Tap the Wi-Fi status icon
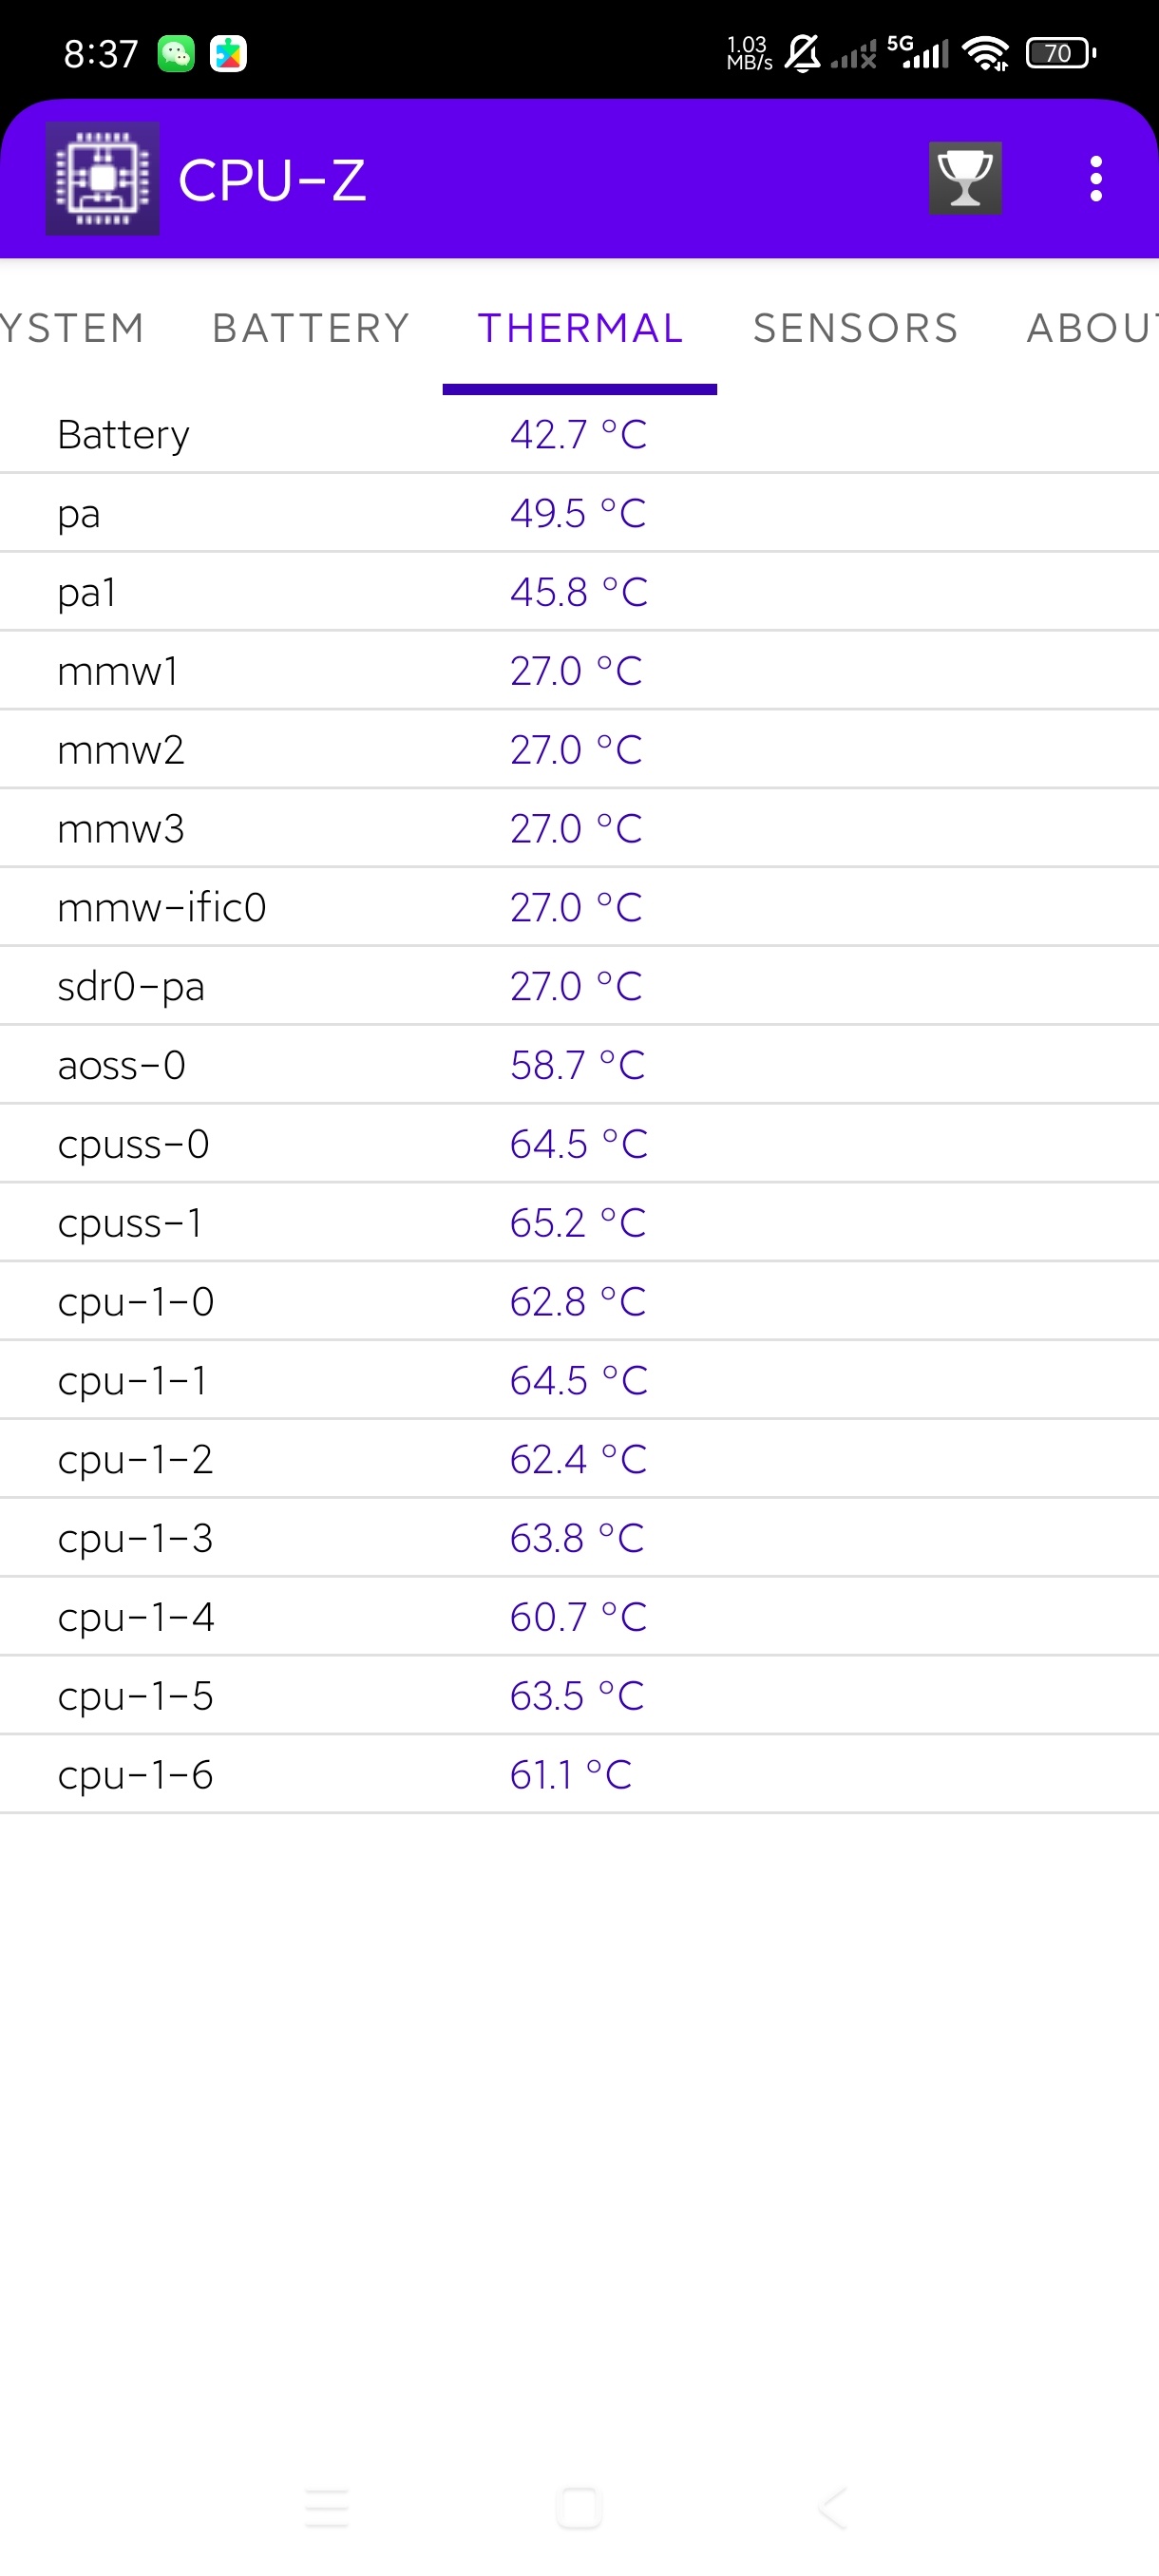Screen dimensions: 1159x2576 (x=987, y=53)
